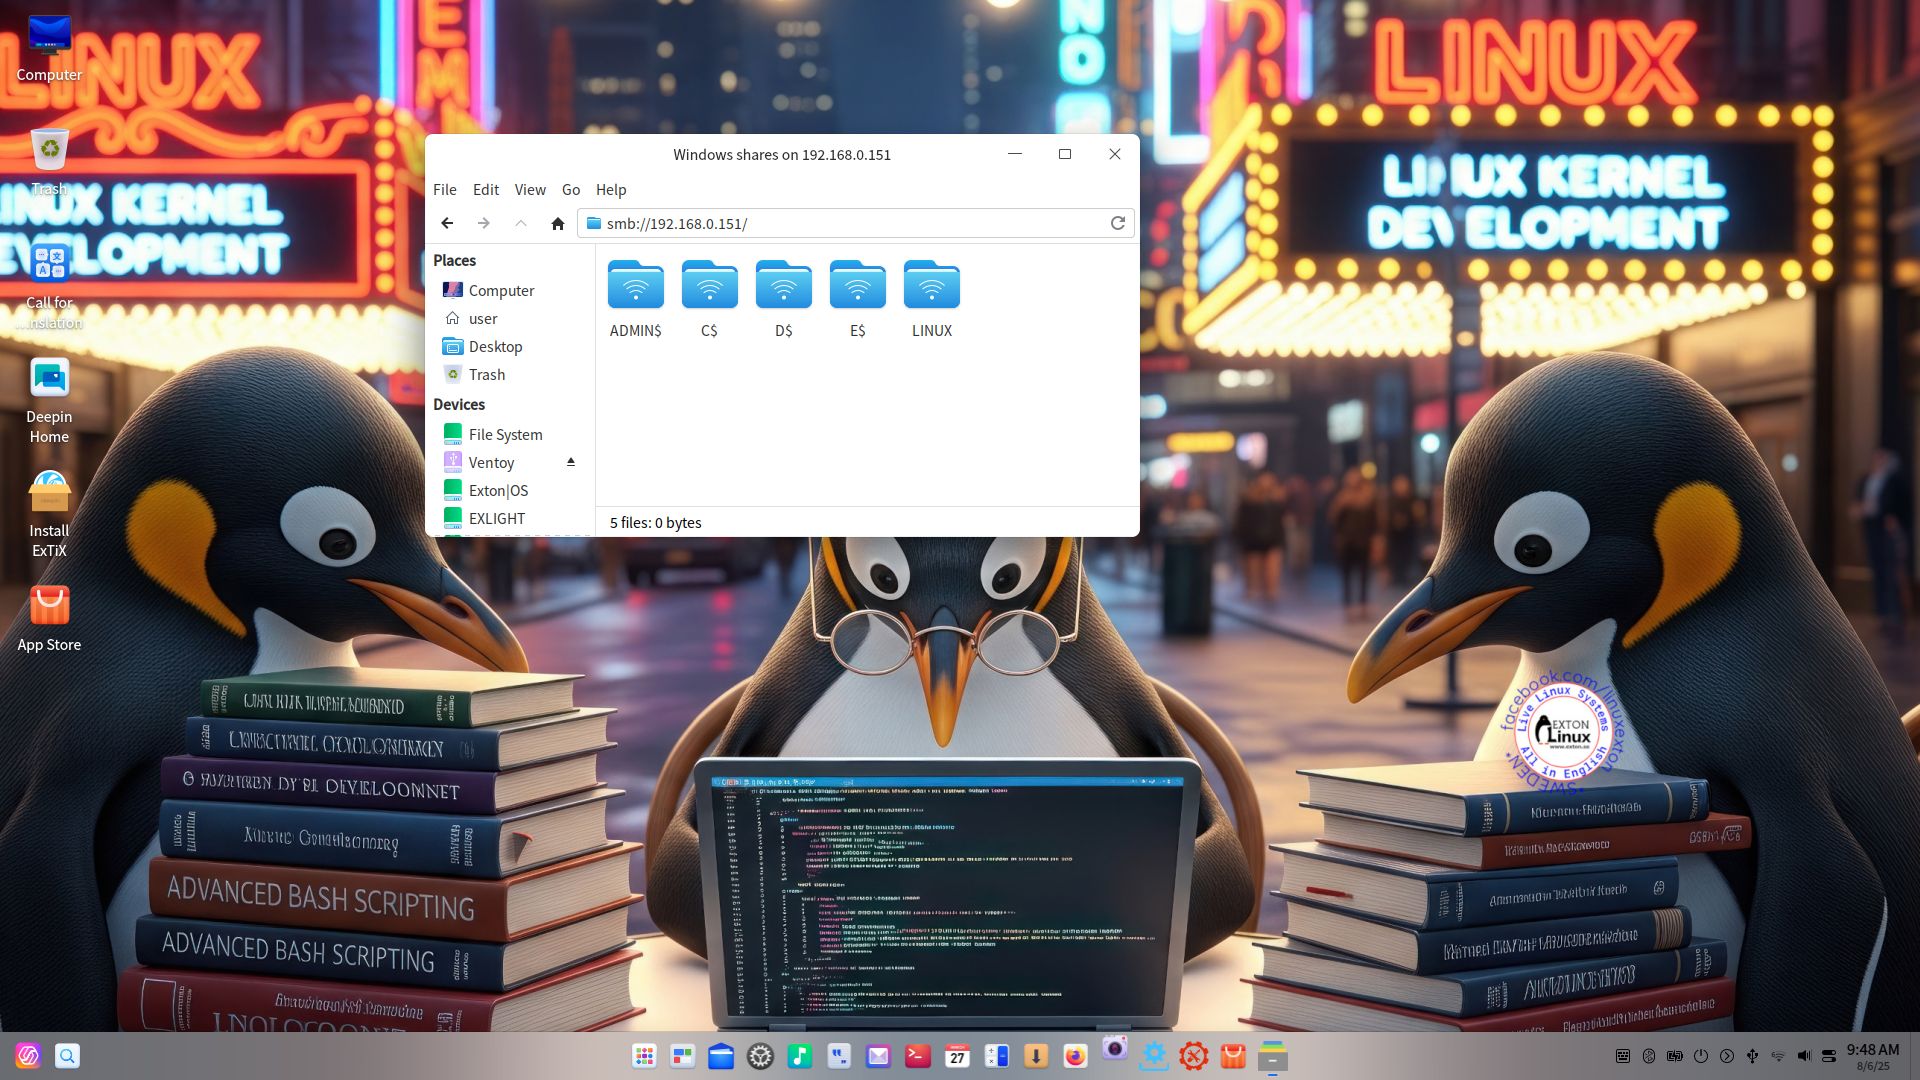1920x1080 pixels.
Task: Select user home in Places sidebar
Action: click(510, 318)
